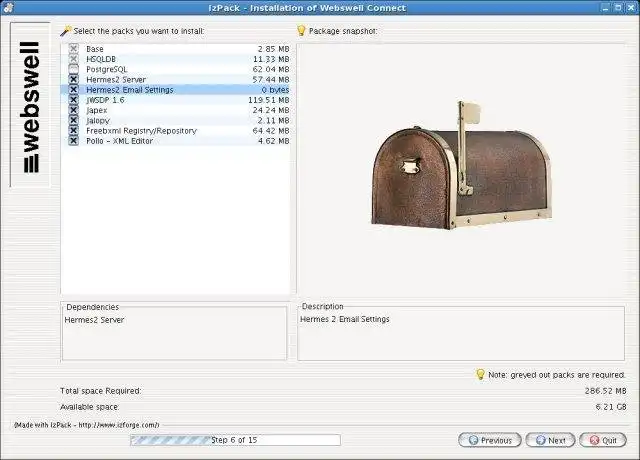Uncheck the Japex pack checkbox

coord(73,110)
